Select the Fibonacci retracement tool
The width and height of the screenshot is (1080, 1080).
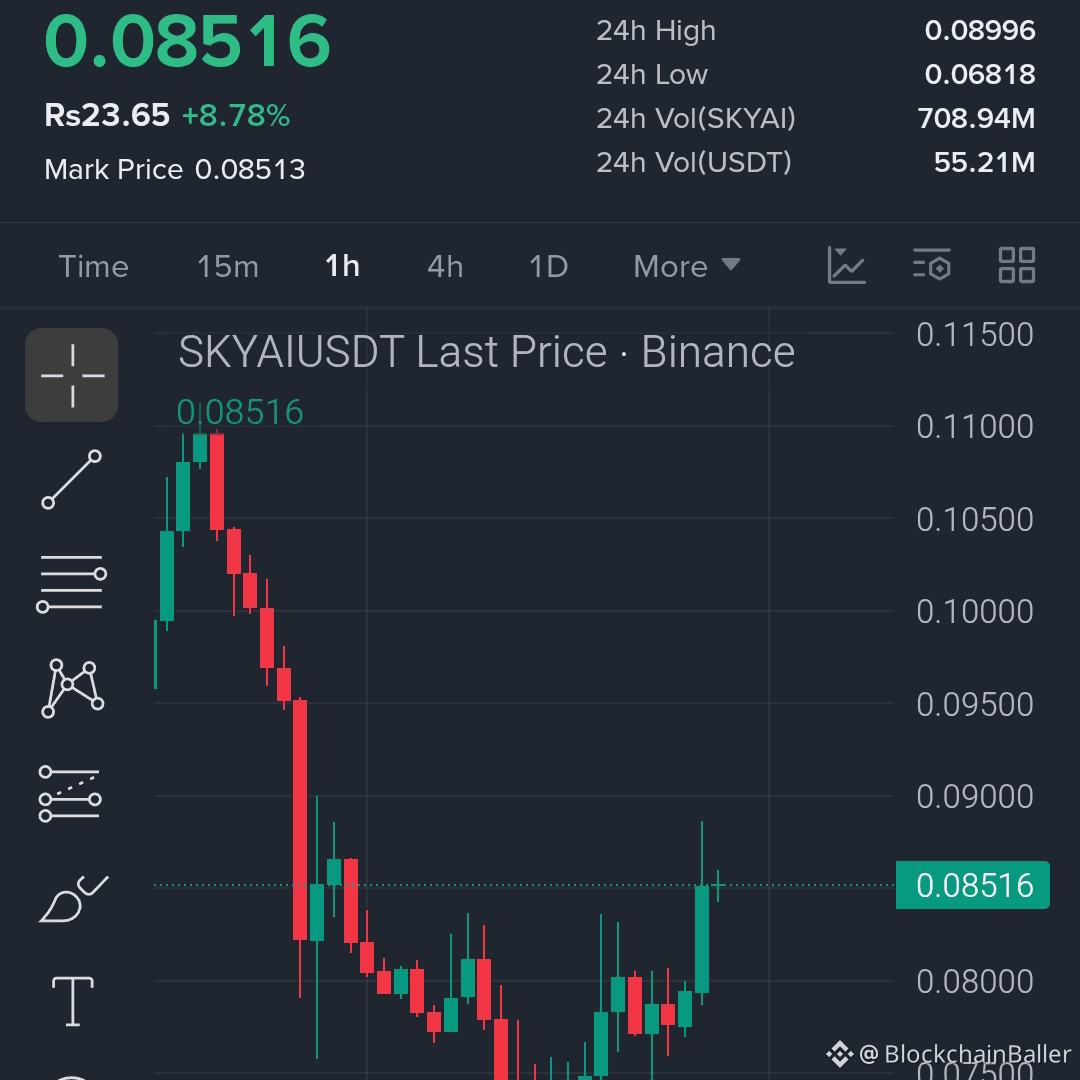(x=70, y=793)
